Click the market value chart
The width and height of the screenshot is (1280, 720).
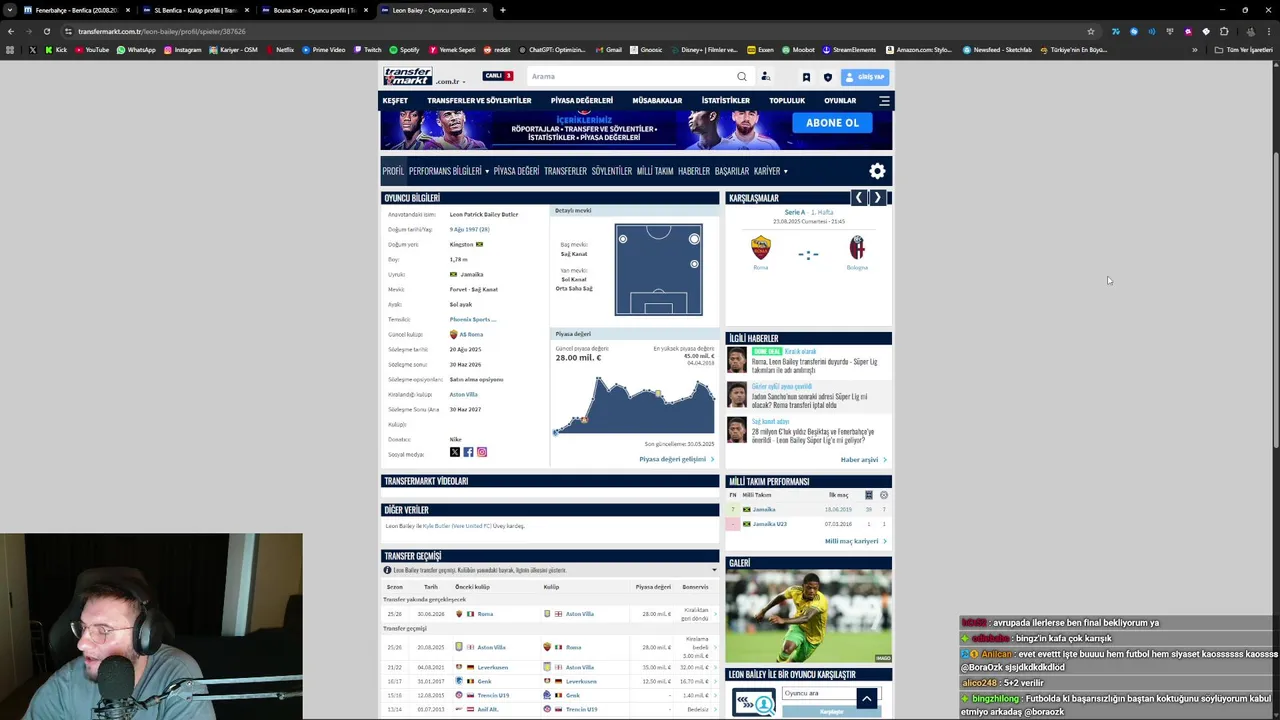634,403
